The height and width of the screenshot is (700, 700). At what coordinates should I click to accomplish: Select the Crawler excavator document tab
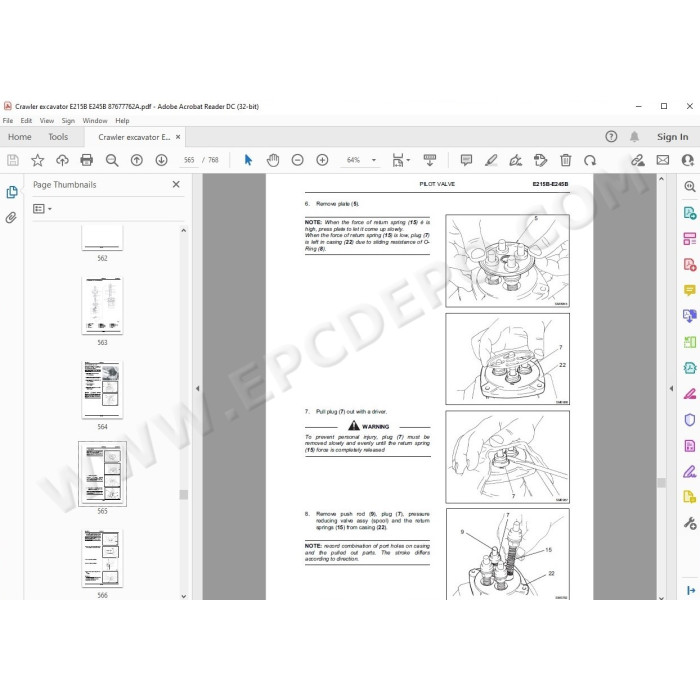(x=134, y=137)
